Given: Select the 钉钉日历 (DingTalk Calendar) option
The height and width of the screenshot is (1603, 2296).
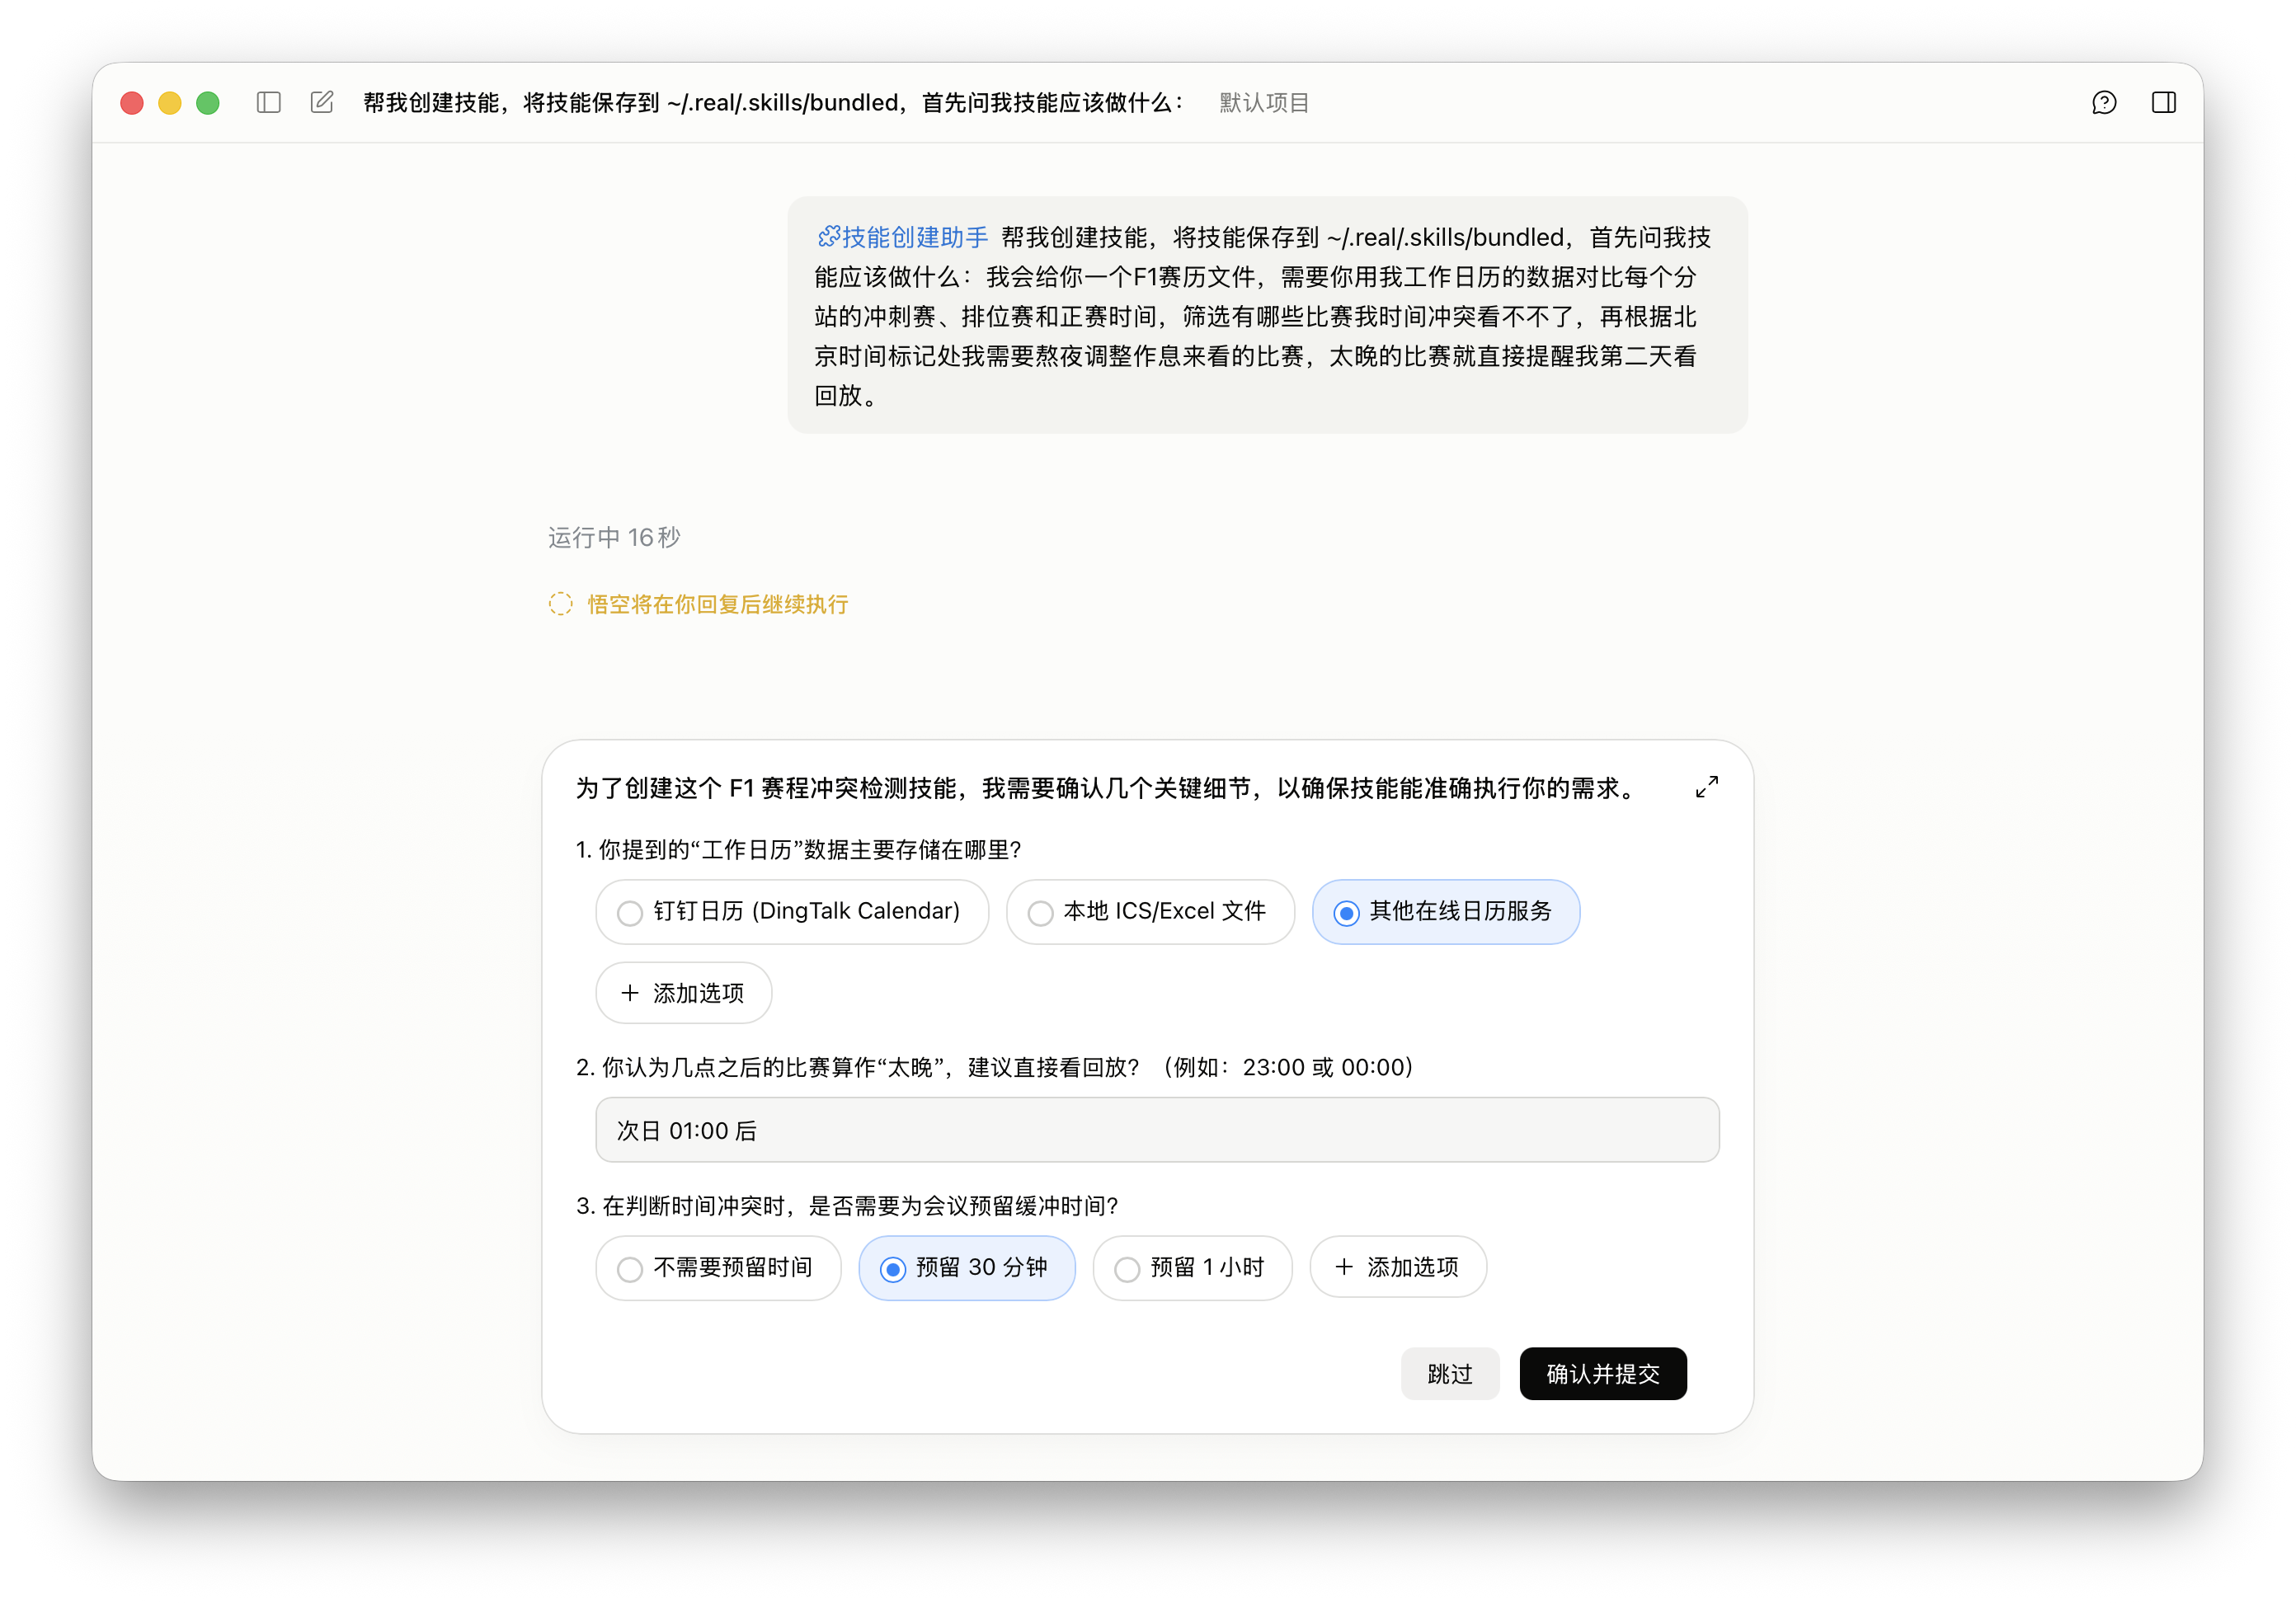Looking at the screenshot, I should point(792,911).
